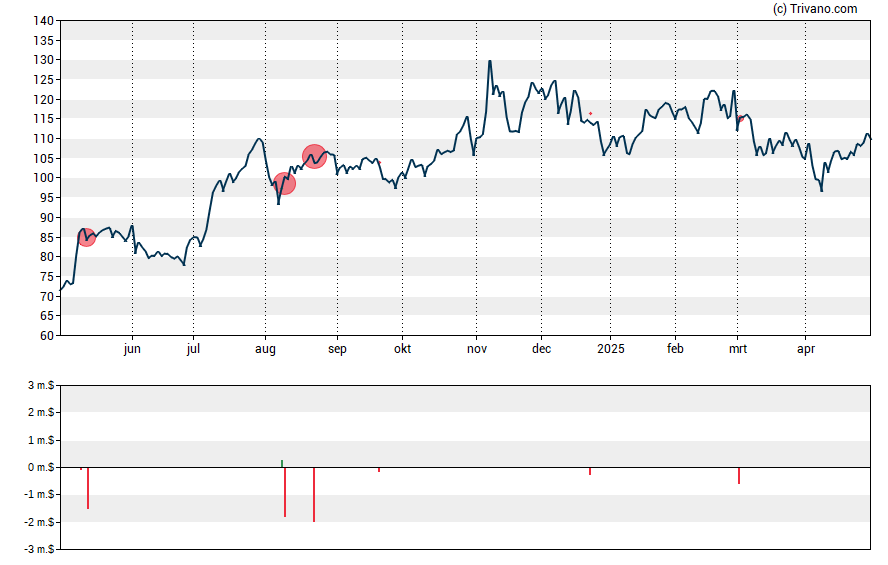Click the '115' y-axis value
Image resolution: width=888 pixels, height=565 pixels.
pos(44,119)
